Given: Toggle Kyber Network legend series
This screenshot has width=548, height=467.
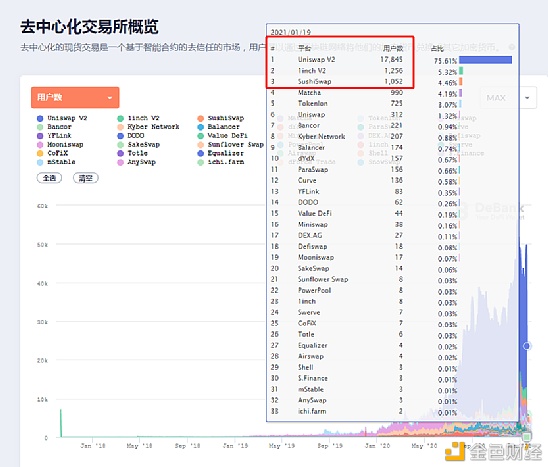Looking at the screenshot, I should [148, 127].
